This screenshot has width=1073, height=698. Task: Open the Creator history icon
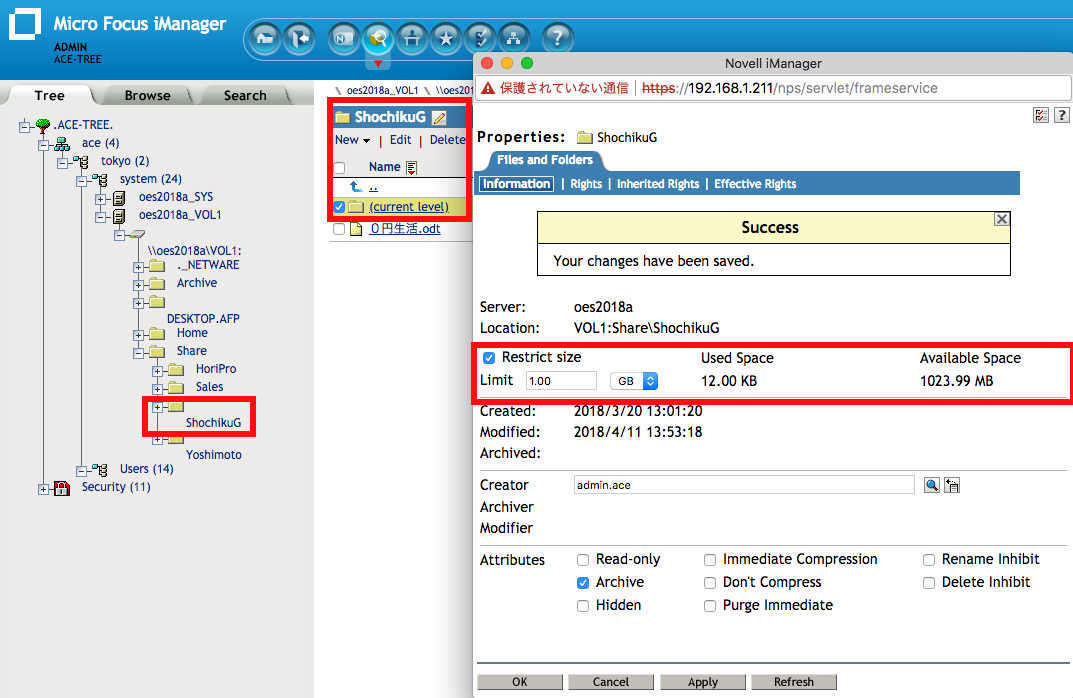[952, 485]
